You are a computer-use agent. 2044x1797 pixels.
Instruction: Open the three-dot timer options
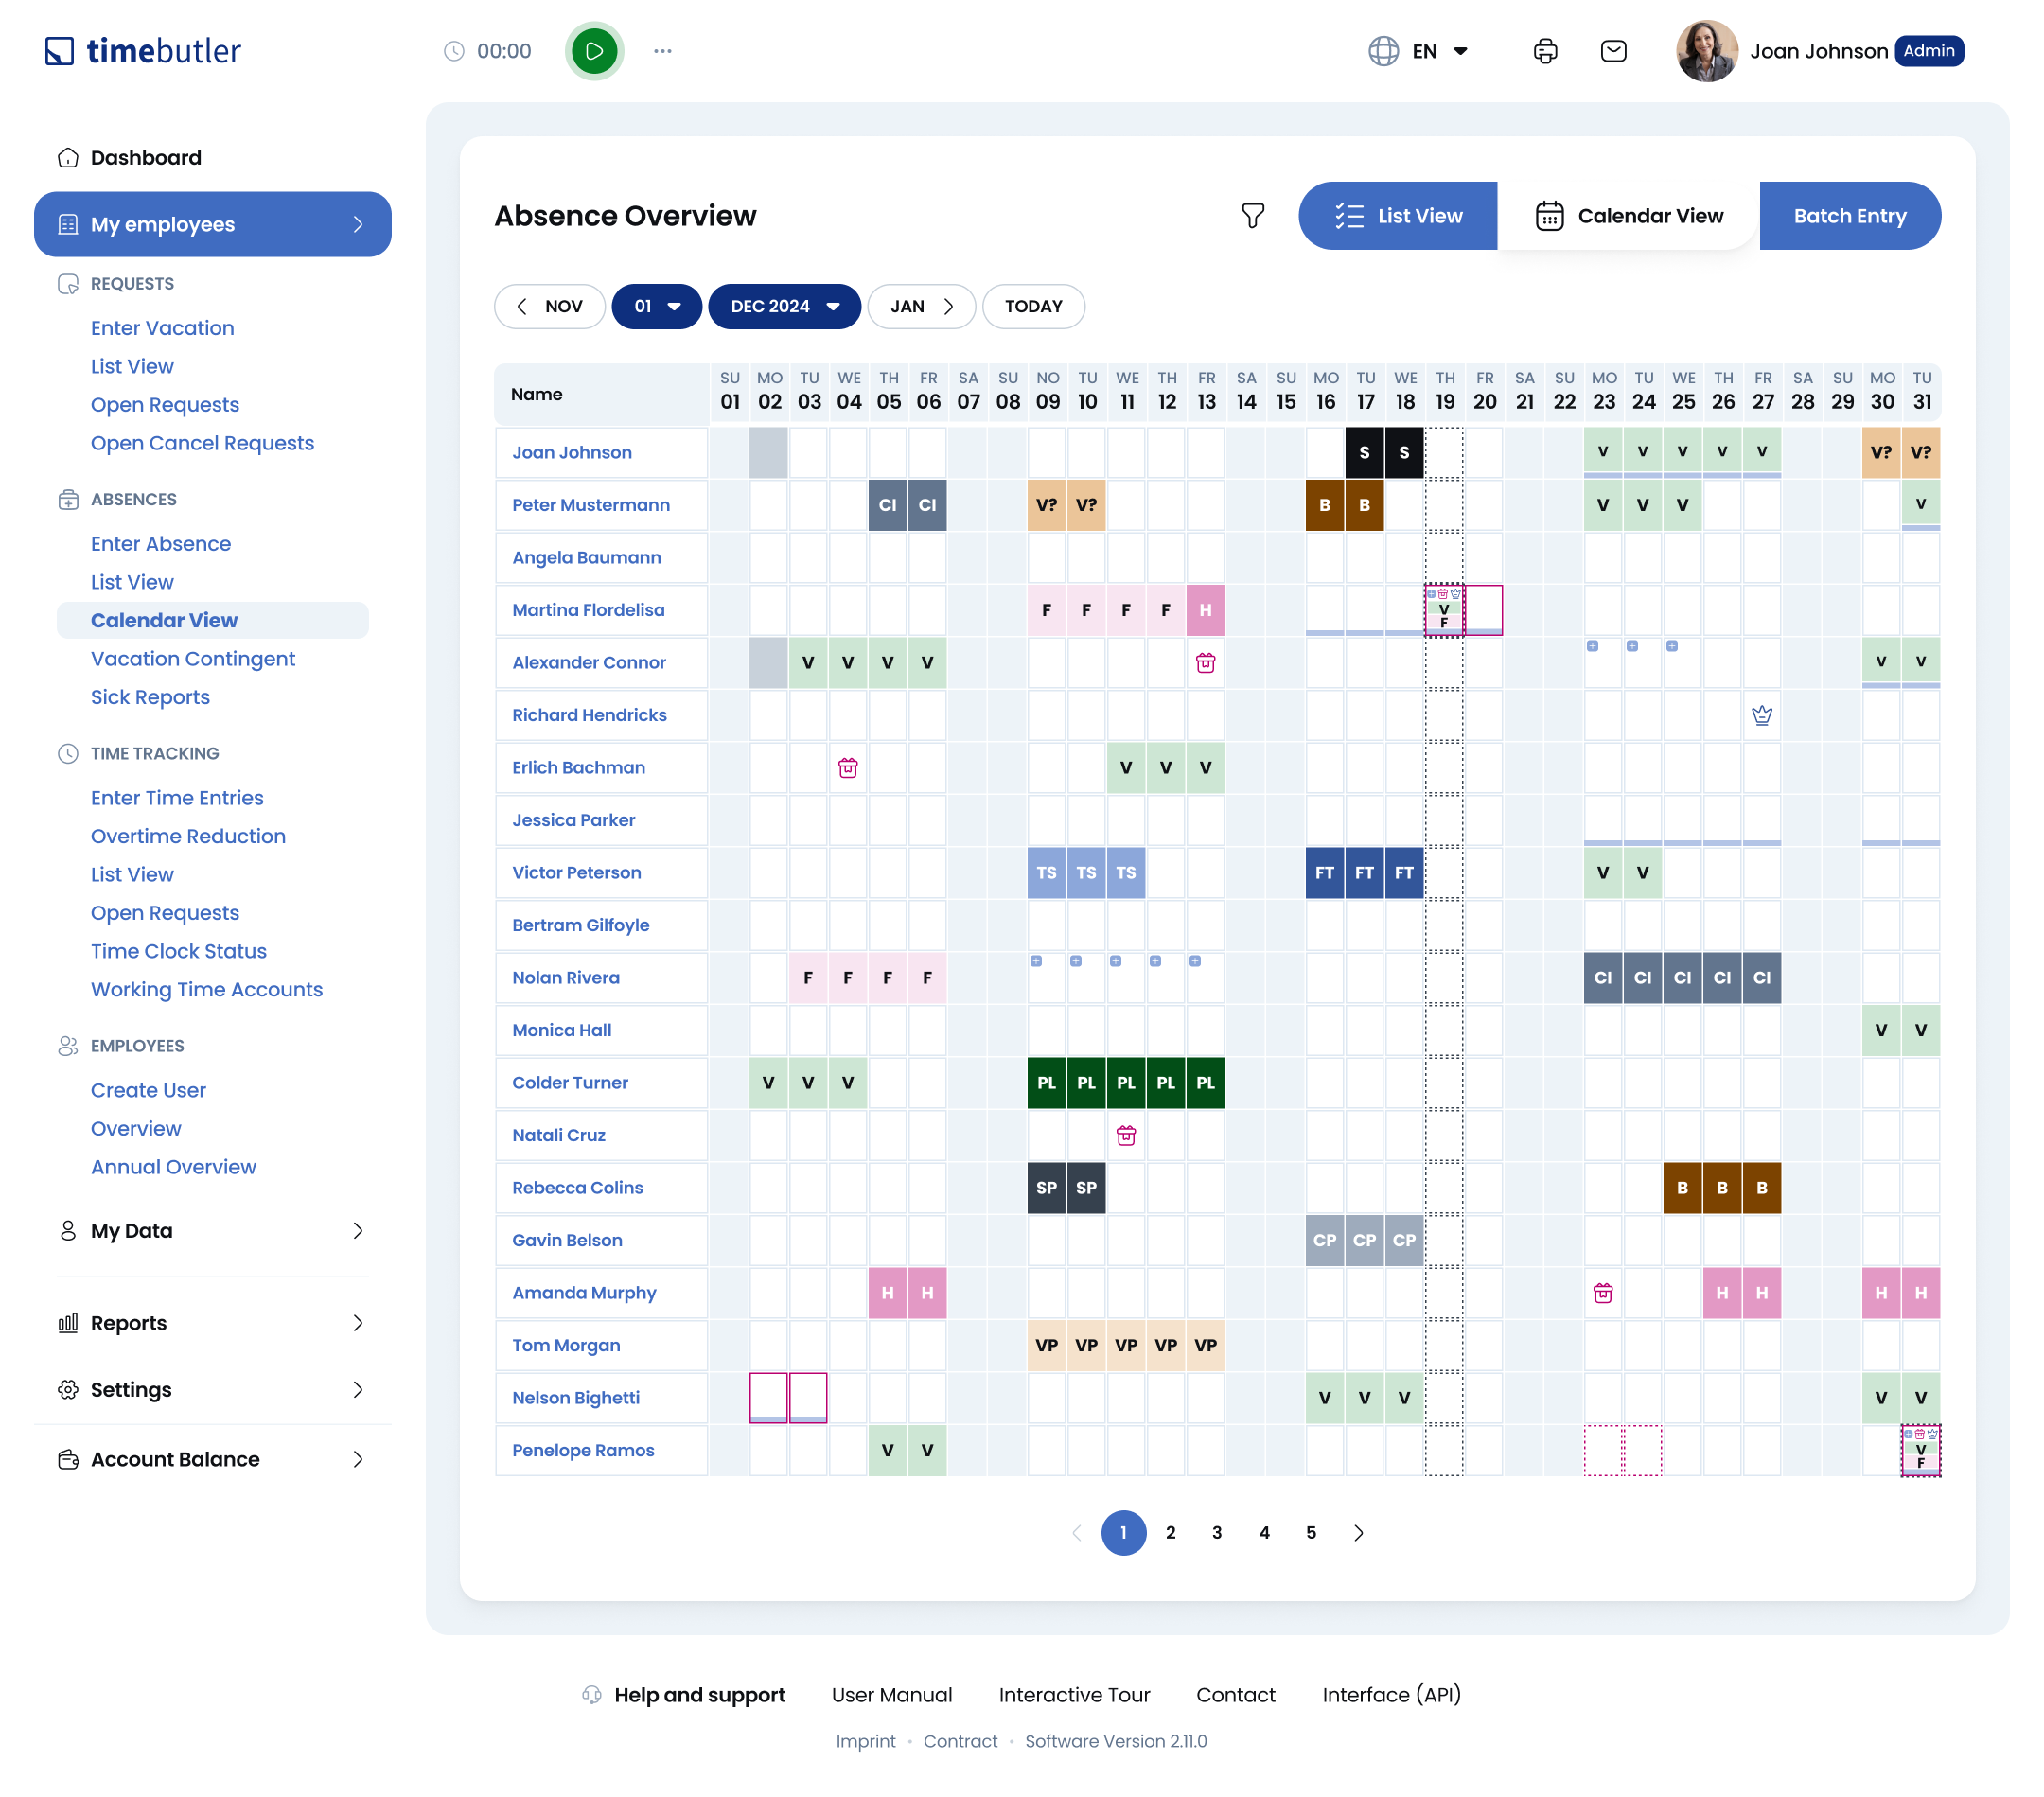tap(662, 51)
